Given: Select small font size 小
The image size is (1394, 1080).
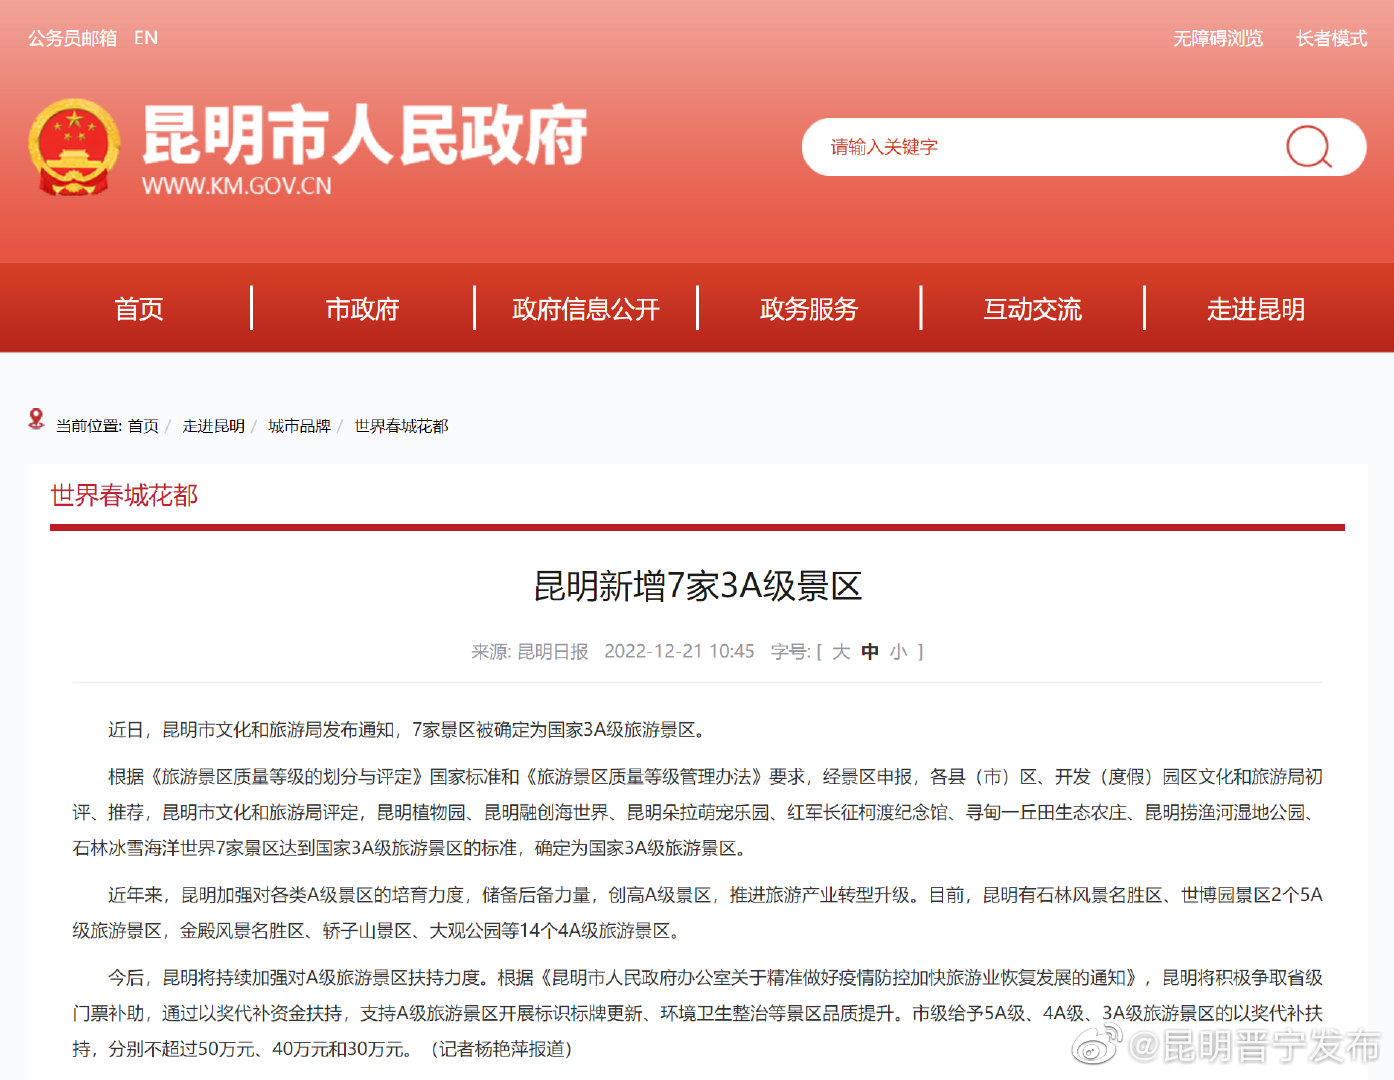Looking at the screenshot, I should click(899, 651).
